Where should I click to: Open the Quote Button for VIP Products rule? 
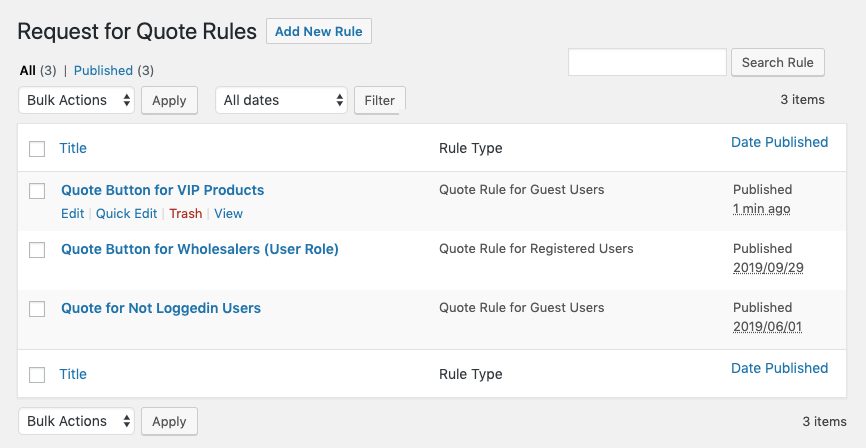point(162,190)
